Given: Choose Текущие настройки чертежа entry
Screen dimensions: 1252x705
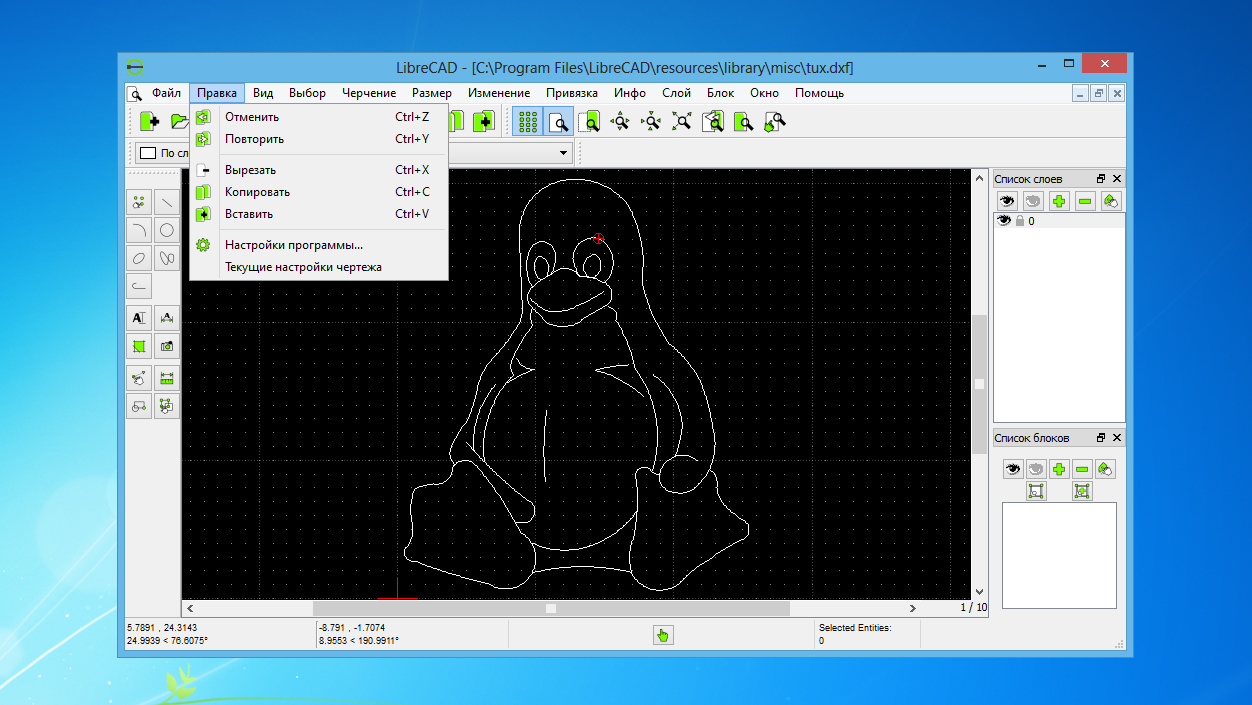Looking at the screenshot, I should [318, 267].
